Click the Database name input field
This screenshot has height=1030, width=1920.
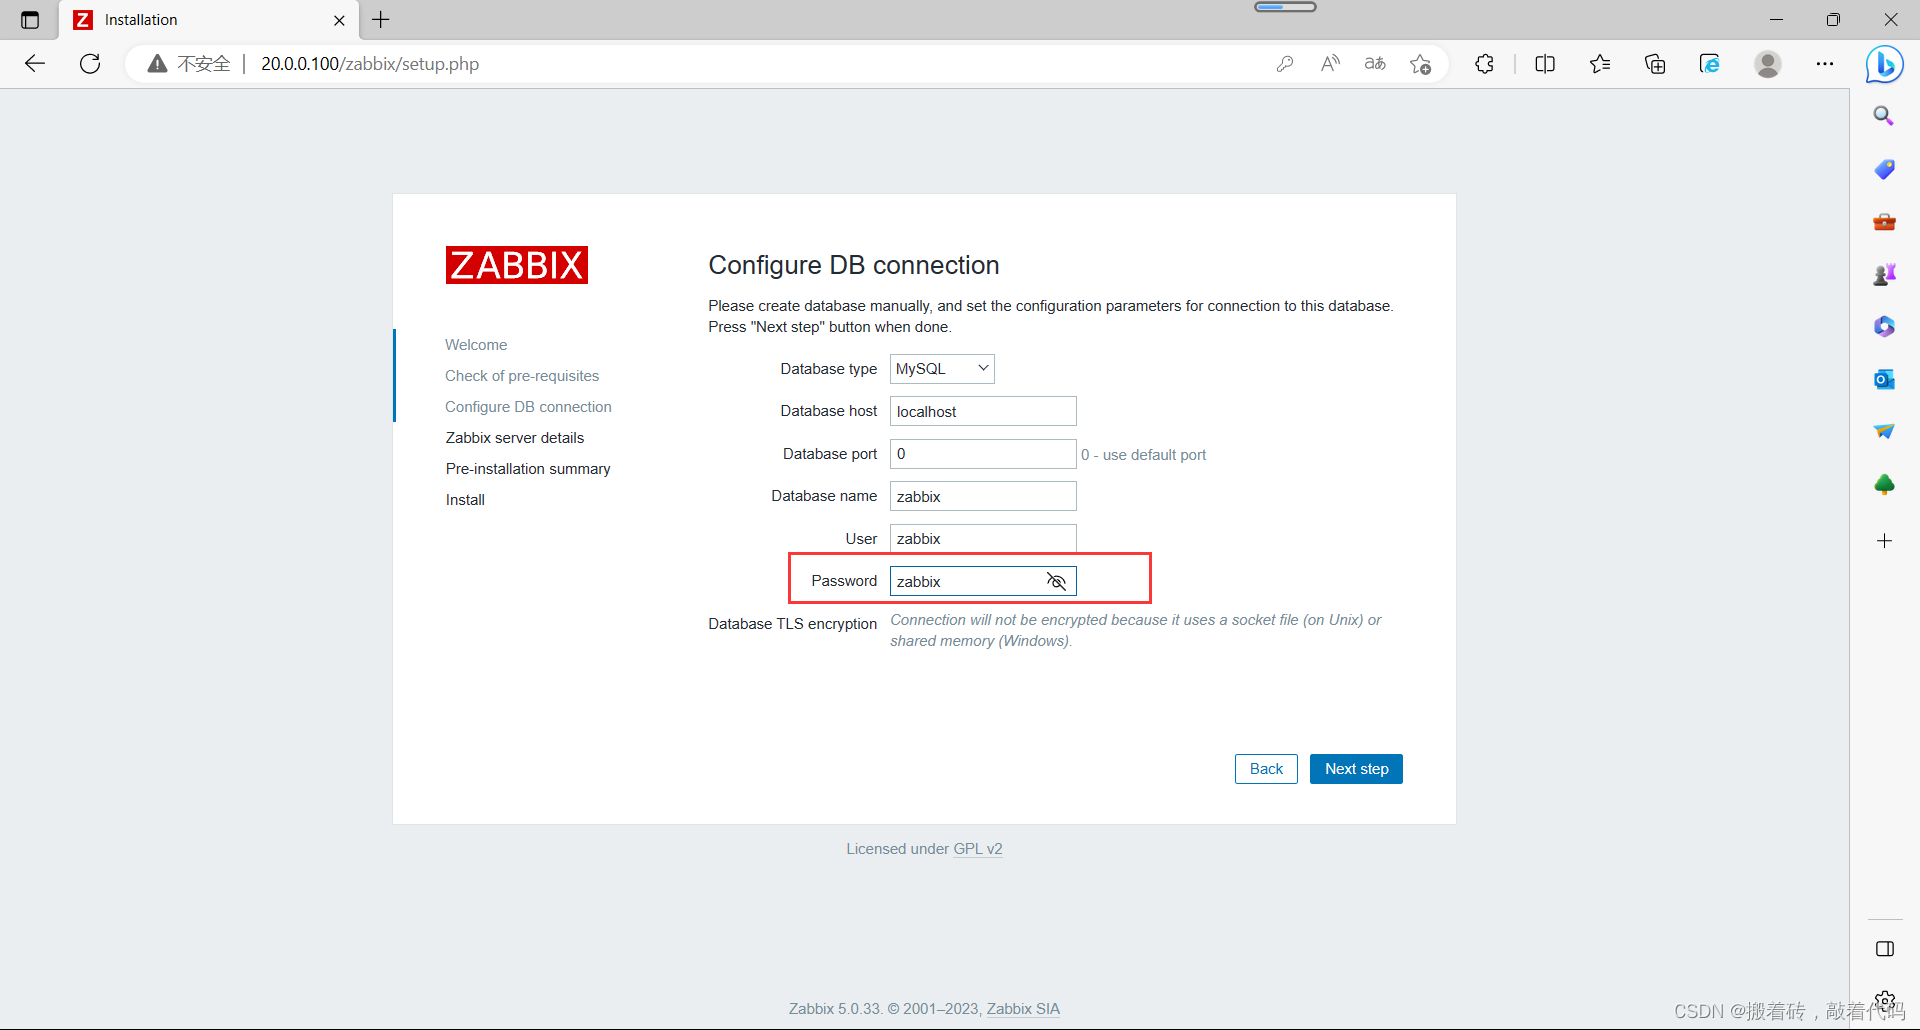point(983,496)
